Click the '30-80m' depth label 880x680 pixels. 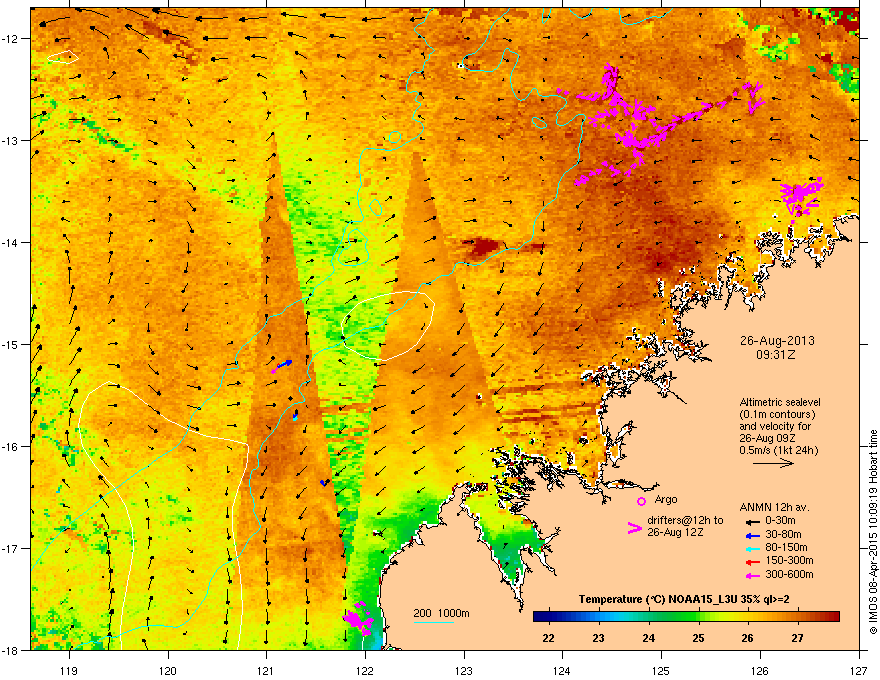[783, 534]
